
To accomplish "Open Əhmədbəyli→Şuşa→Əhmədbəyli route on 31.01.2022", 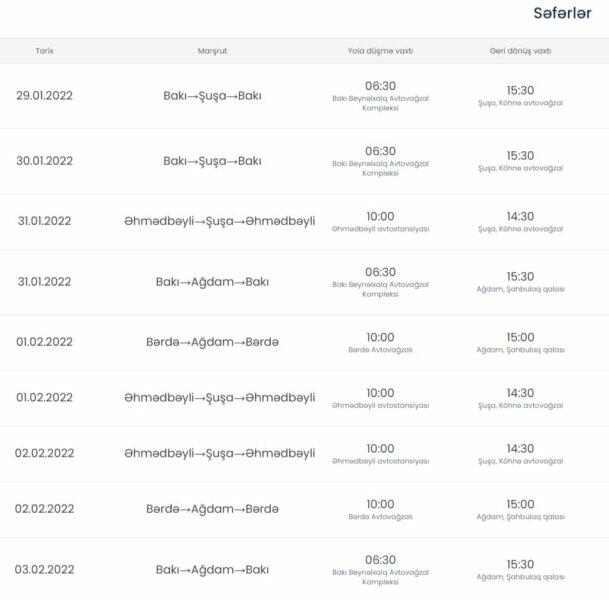I will coord(219,222).
